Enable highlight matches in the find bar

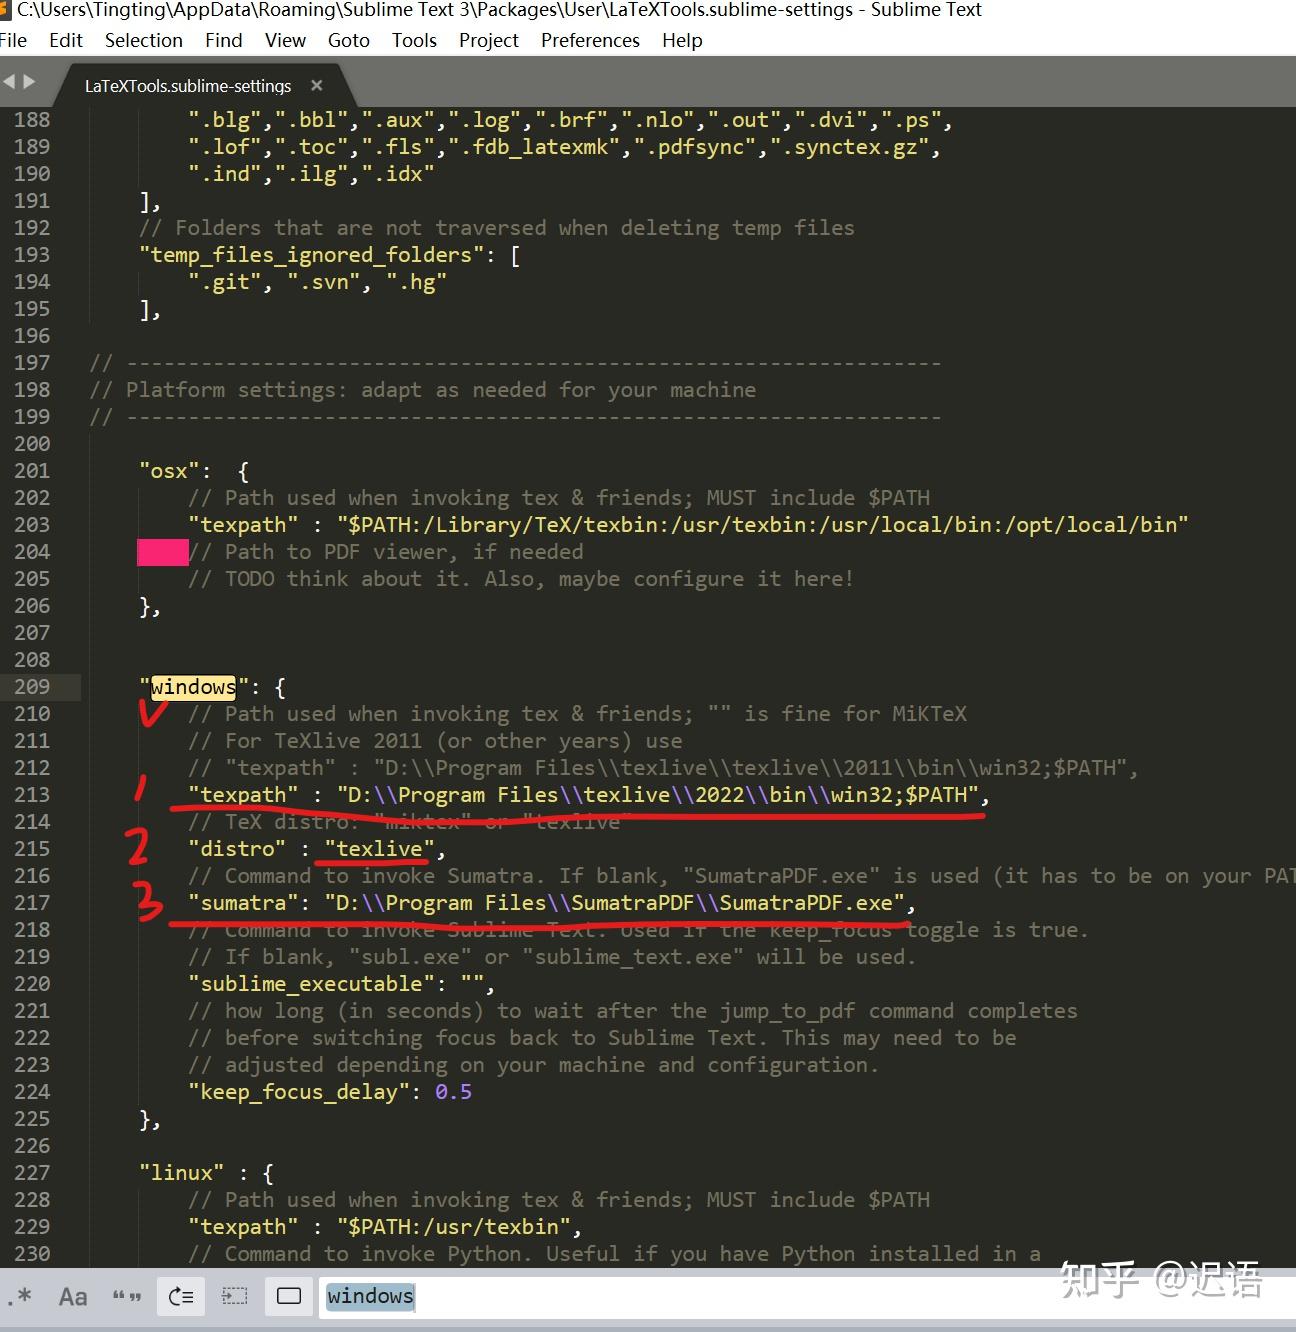pyautogui.click(x=288, y=1296)
